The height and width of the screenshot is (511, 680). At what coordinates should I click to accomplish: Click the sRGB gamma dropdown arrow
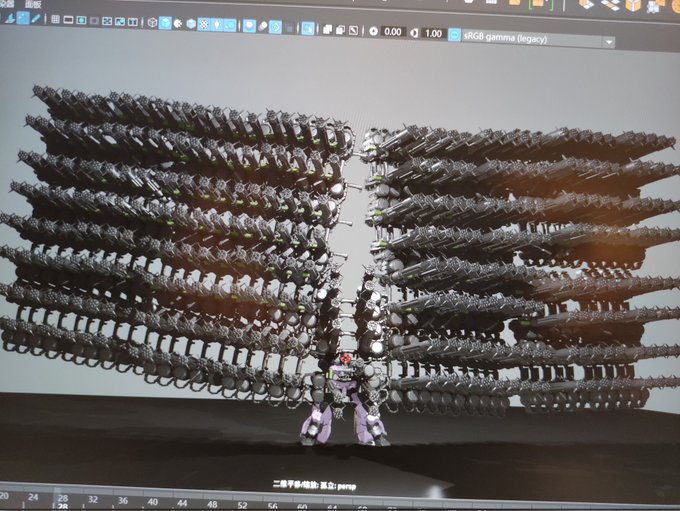click(x=608, y=42)
